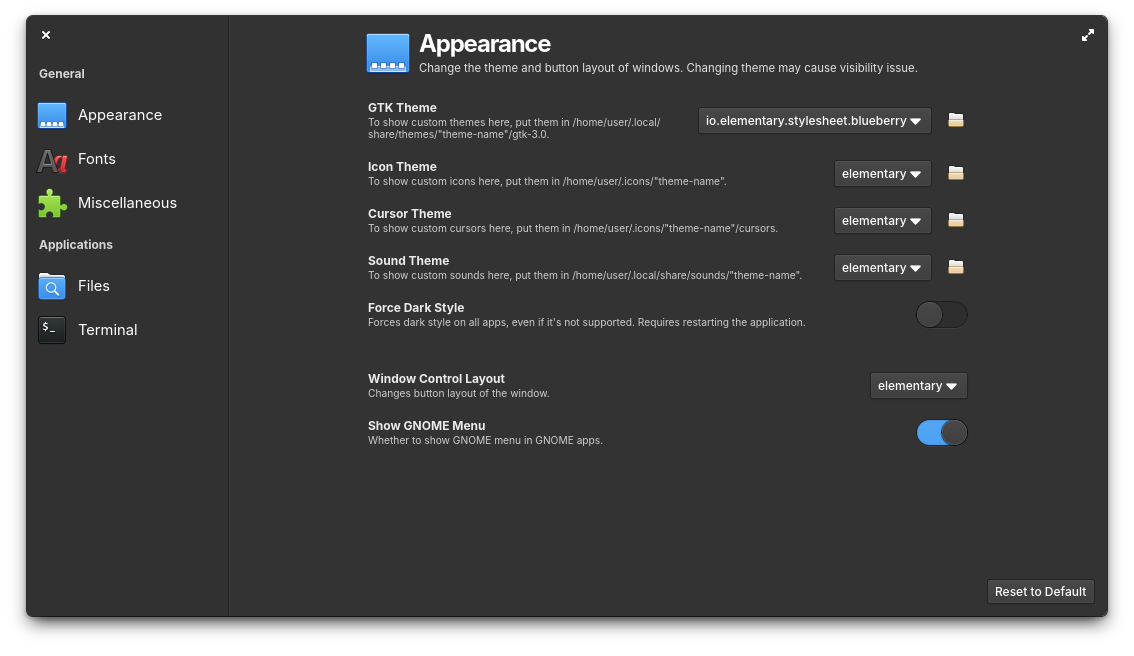
Task: Click the Icon Theme label
Action: tap(402, 166)
